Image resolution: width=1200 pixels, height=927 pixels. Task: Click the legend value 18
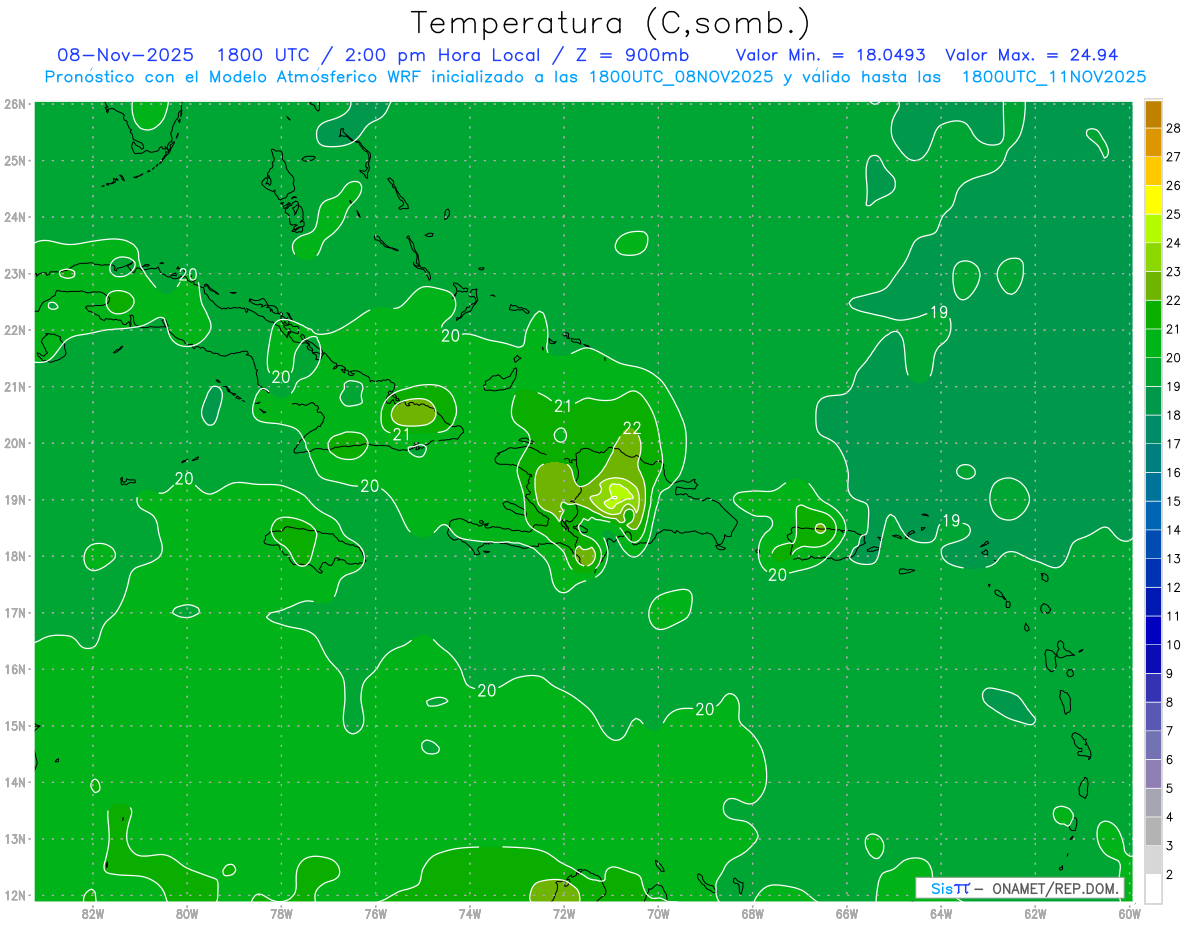pyautogui.click(x=1174, y=415)
